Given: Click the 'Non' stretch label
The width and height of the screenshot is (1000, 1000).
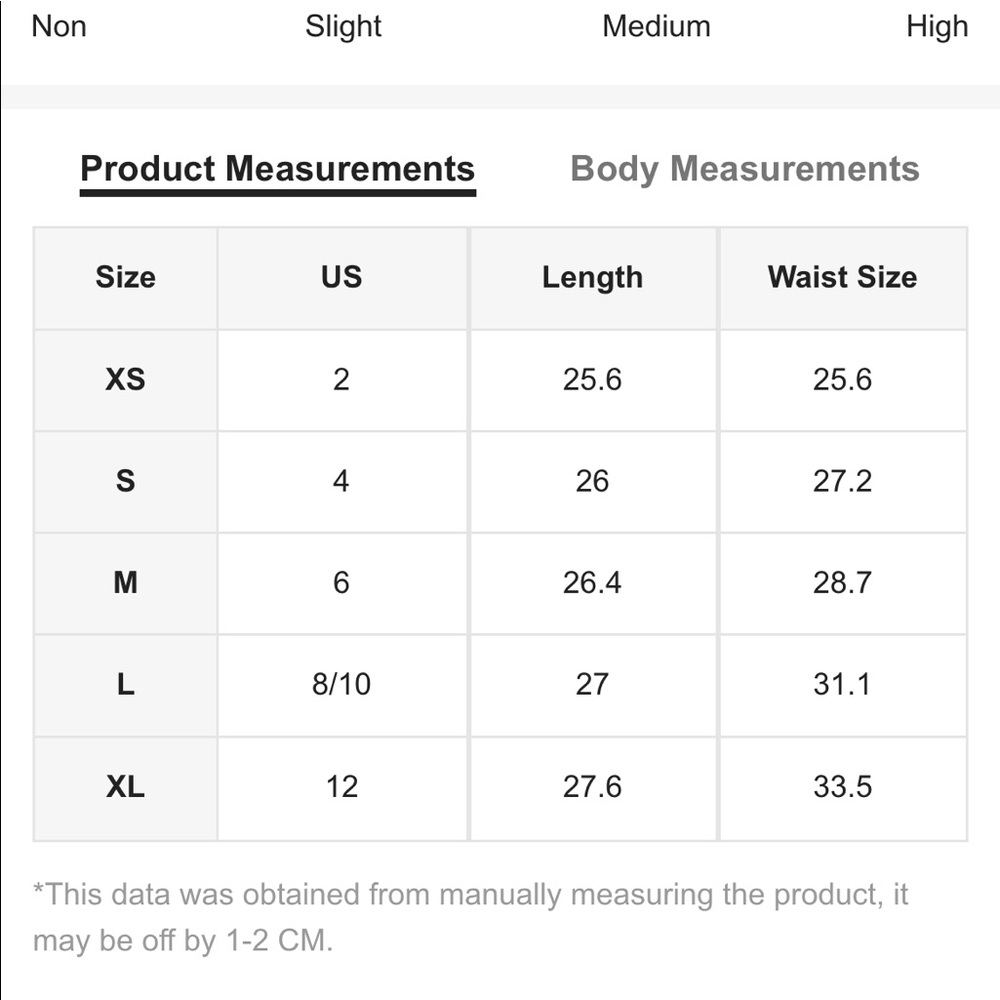Looking at the screenshot, I should point(59,26).
